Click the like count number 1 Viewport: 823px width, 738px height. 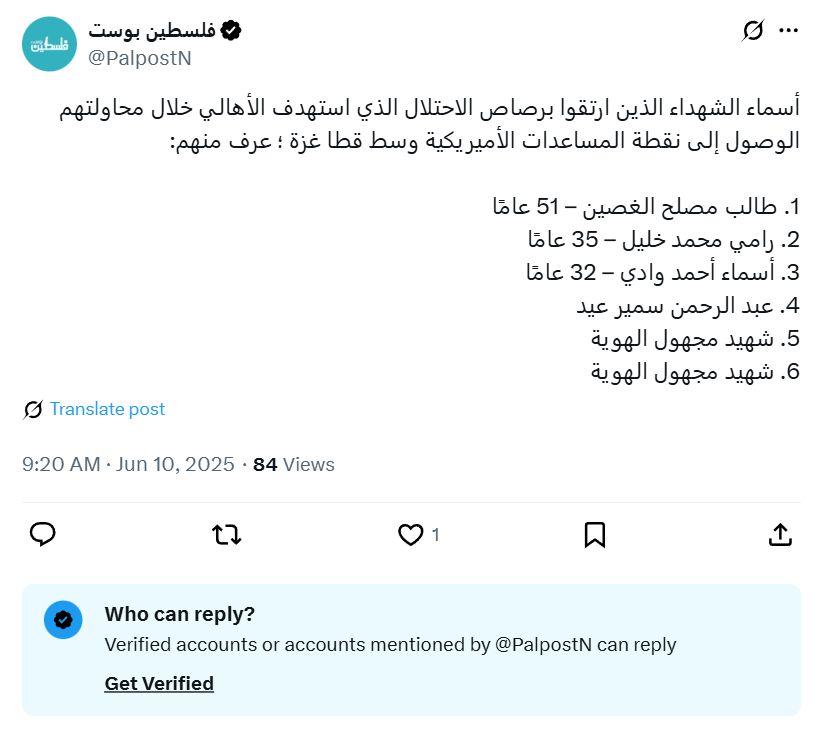click(x=436, y=535)
